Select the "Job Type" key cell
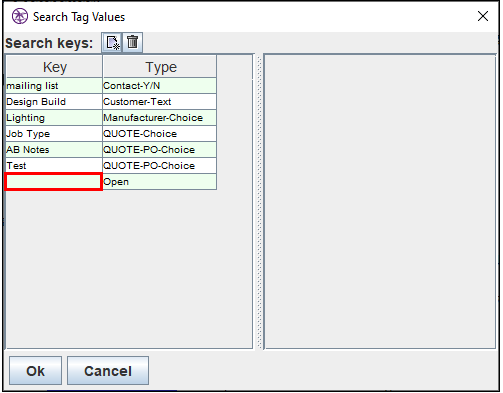 click(x=54, y=134)
